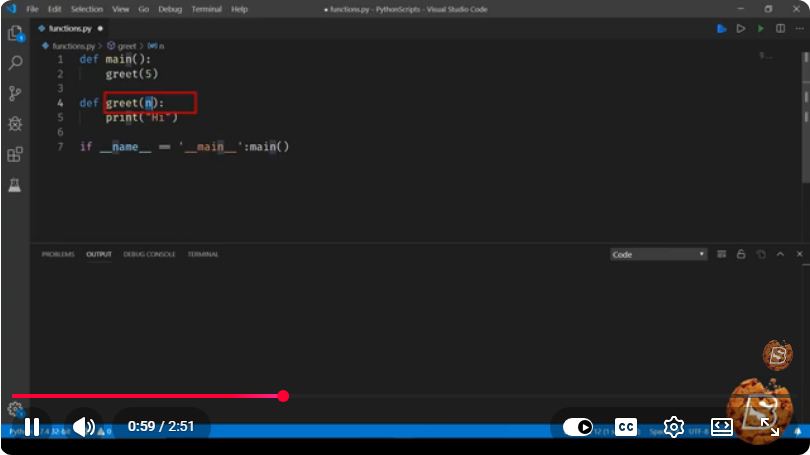
Task: Select the functions.py editor tab
Action: 70,28
